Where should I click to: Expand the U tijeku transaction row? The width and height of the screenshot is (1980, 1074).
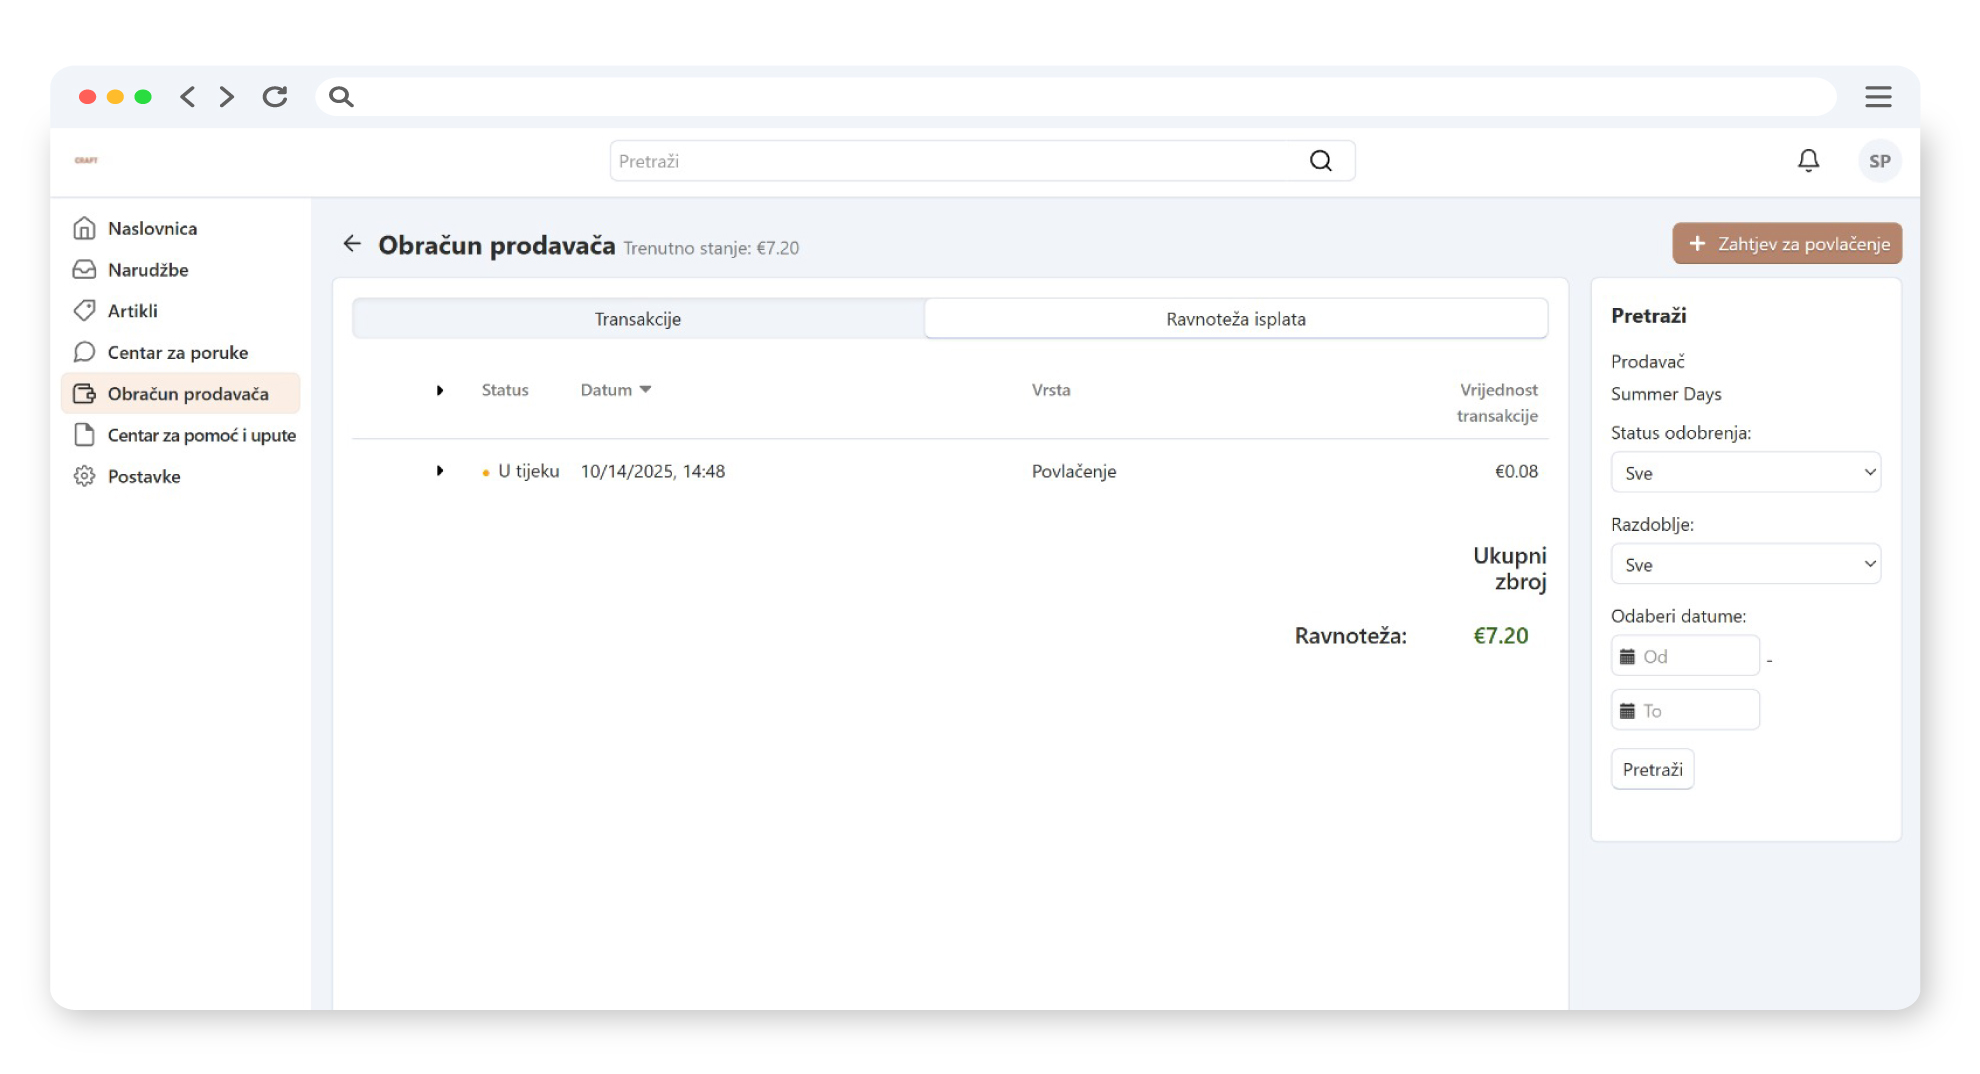point(440,471)
